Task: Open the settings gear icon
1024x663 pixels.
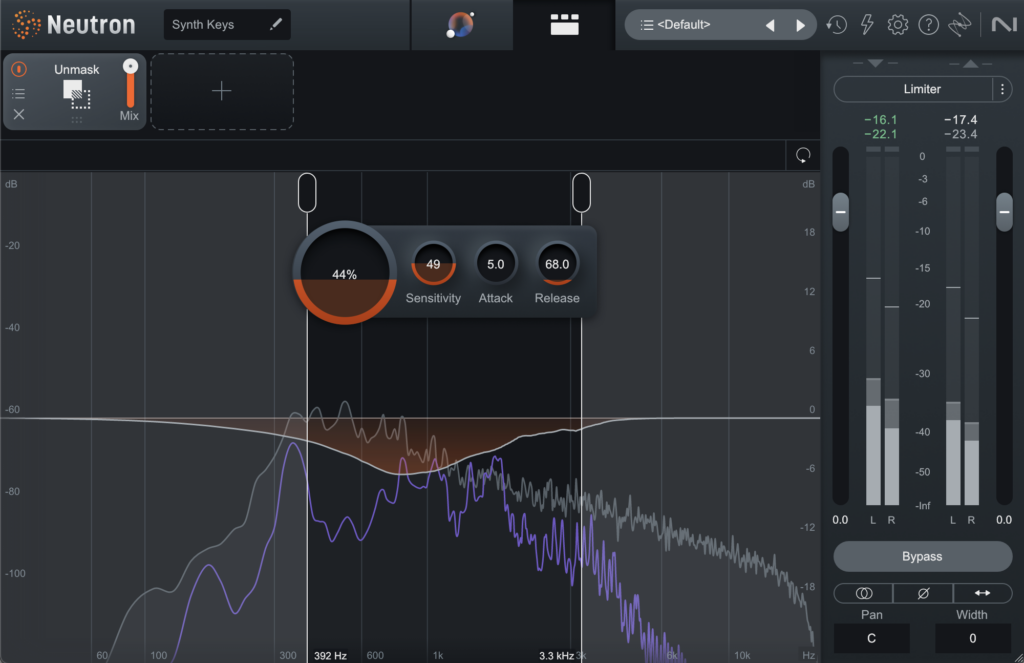Action: (x=898, y=25)
